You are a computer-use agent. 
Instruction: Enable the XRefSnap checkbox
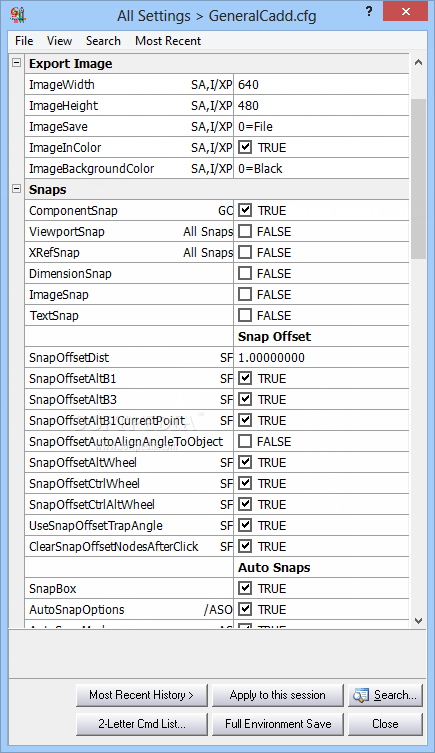coord(245,253)
